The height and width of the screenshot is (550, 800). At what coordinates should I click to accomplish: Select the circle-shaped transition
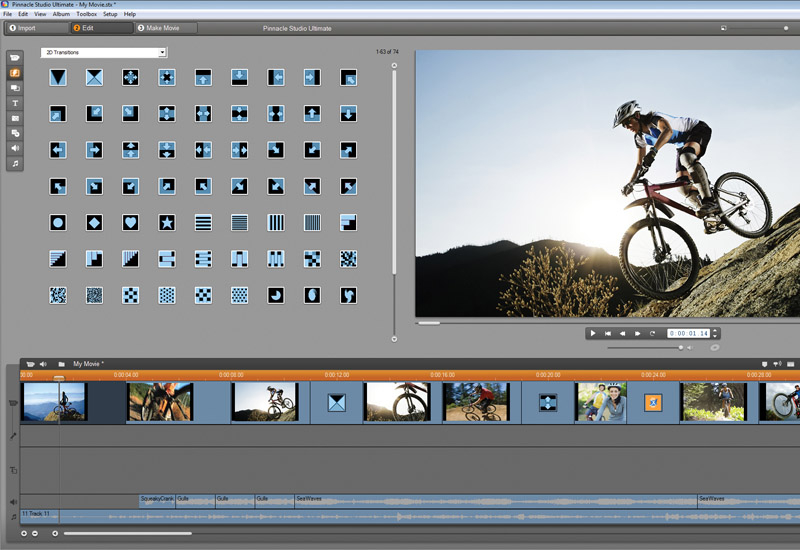click(58, 222)
